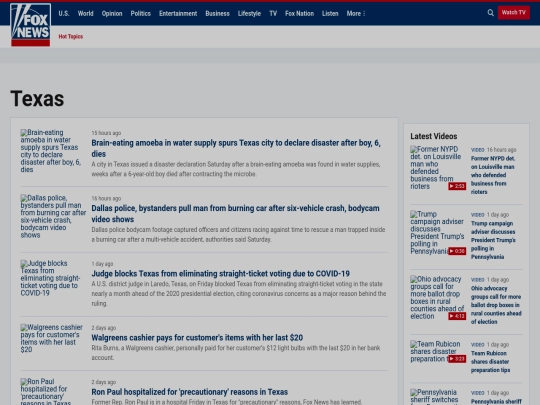Viewport: 540px width, 405px height.
Task: Play the Team Rubicon video badge
Action: pyautogui.click(x=457, y=359)
